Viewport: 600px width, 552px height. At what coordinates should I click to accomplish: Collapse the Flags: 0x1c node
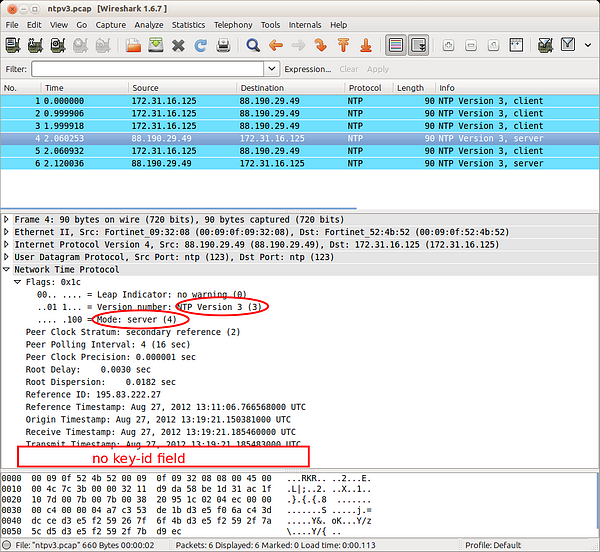[x=18, y=282]
